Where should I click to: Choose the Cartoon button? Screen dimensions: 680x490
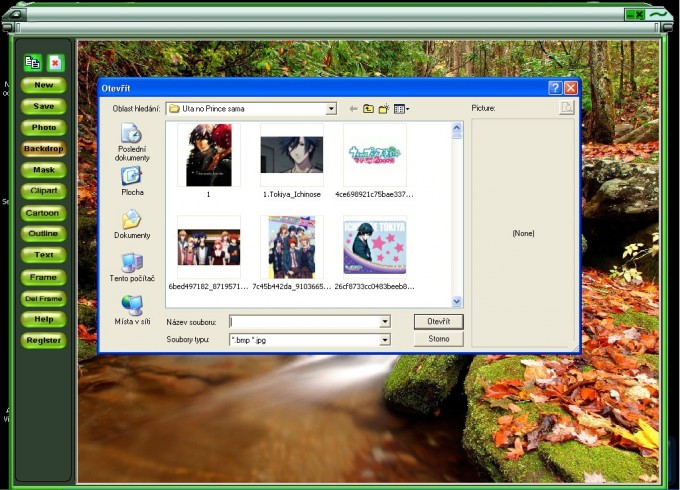pyautogui.click(x=43, y=213)
